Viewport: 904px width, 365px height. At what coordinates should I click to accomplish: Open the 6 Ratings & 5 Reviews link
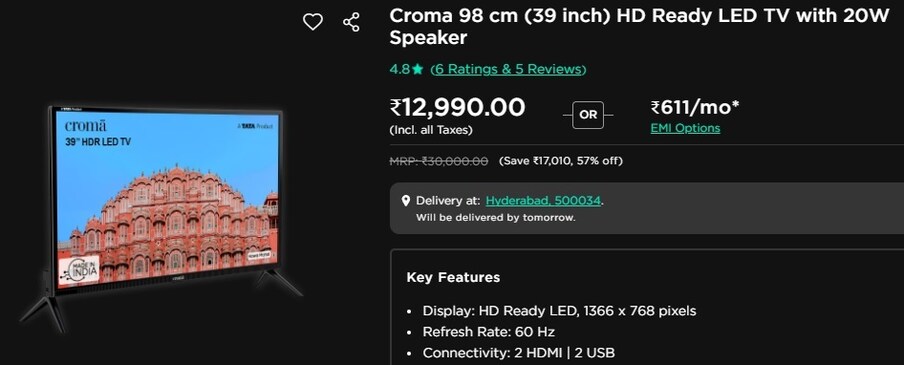click(x=508, y=69)
